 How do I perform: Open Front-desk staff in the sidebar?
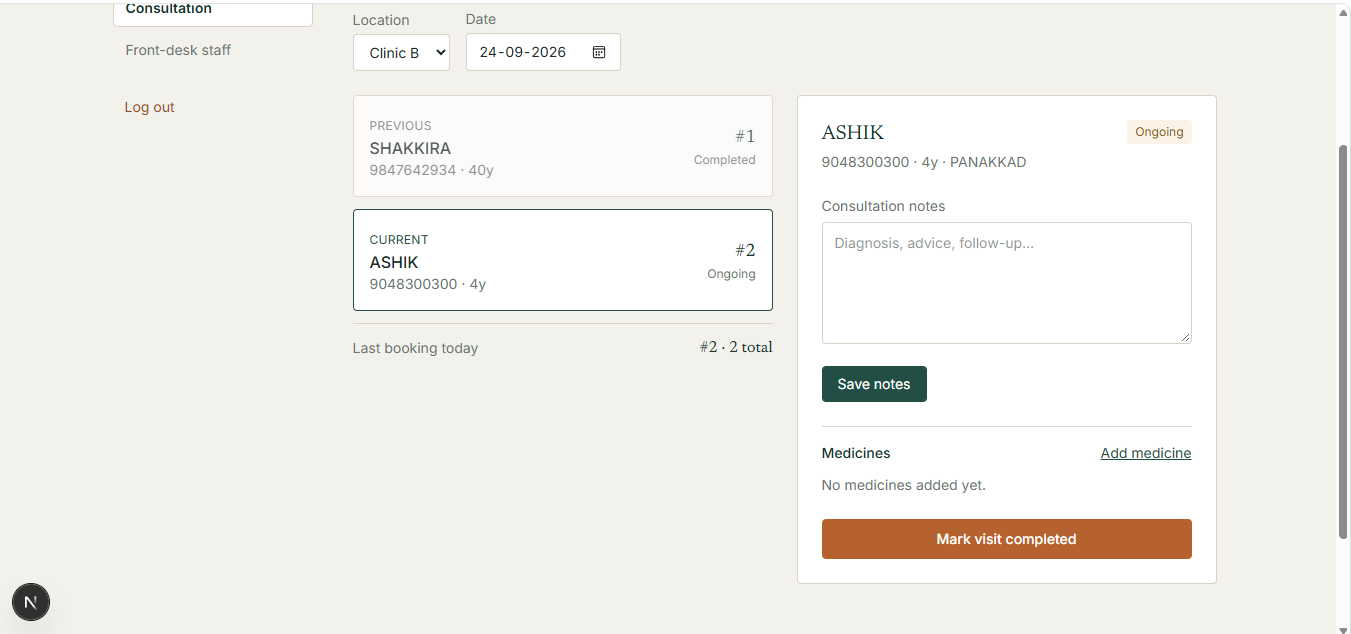[178, 50]
